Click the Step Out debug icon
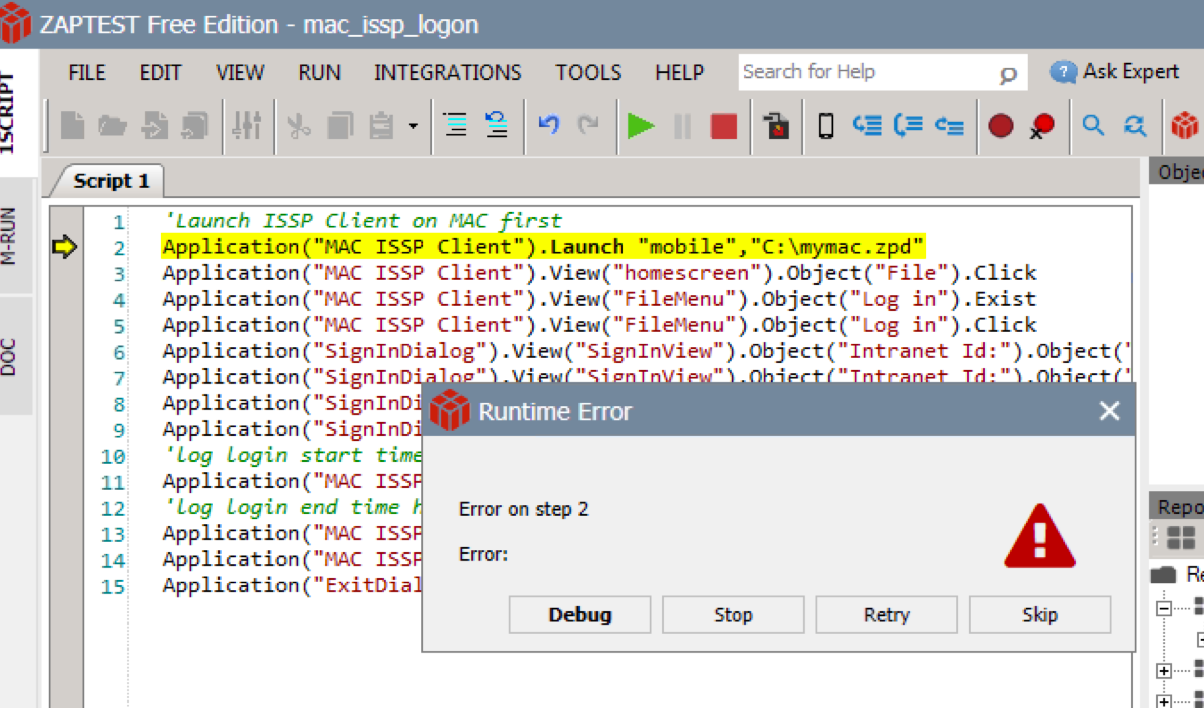The height and width of the screenshot is (708, 1204). [949, 126]
